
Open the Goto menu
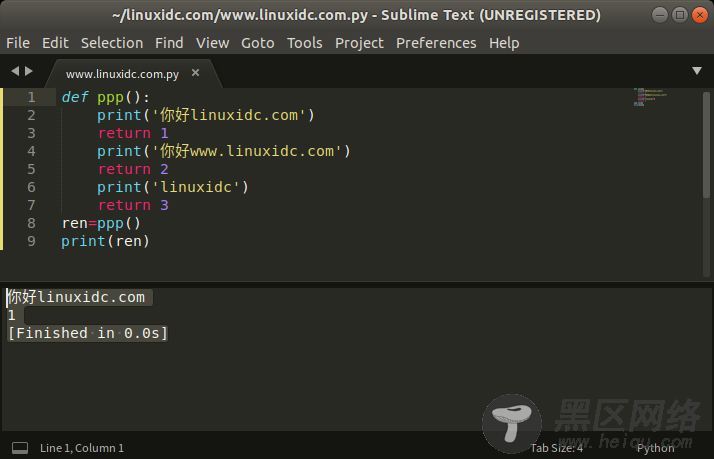[x=258, y=43]
